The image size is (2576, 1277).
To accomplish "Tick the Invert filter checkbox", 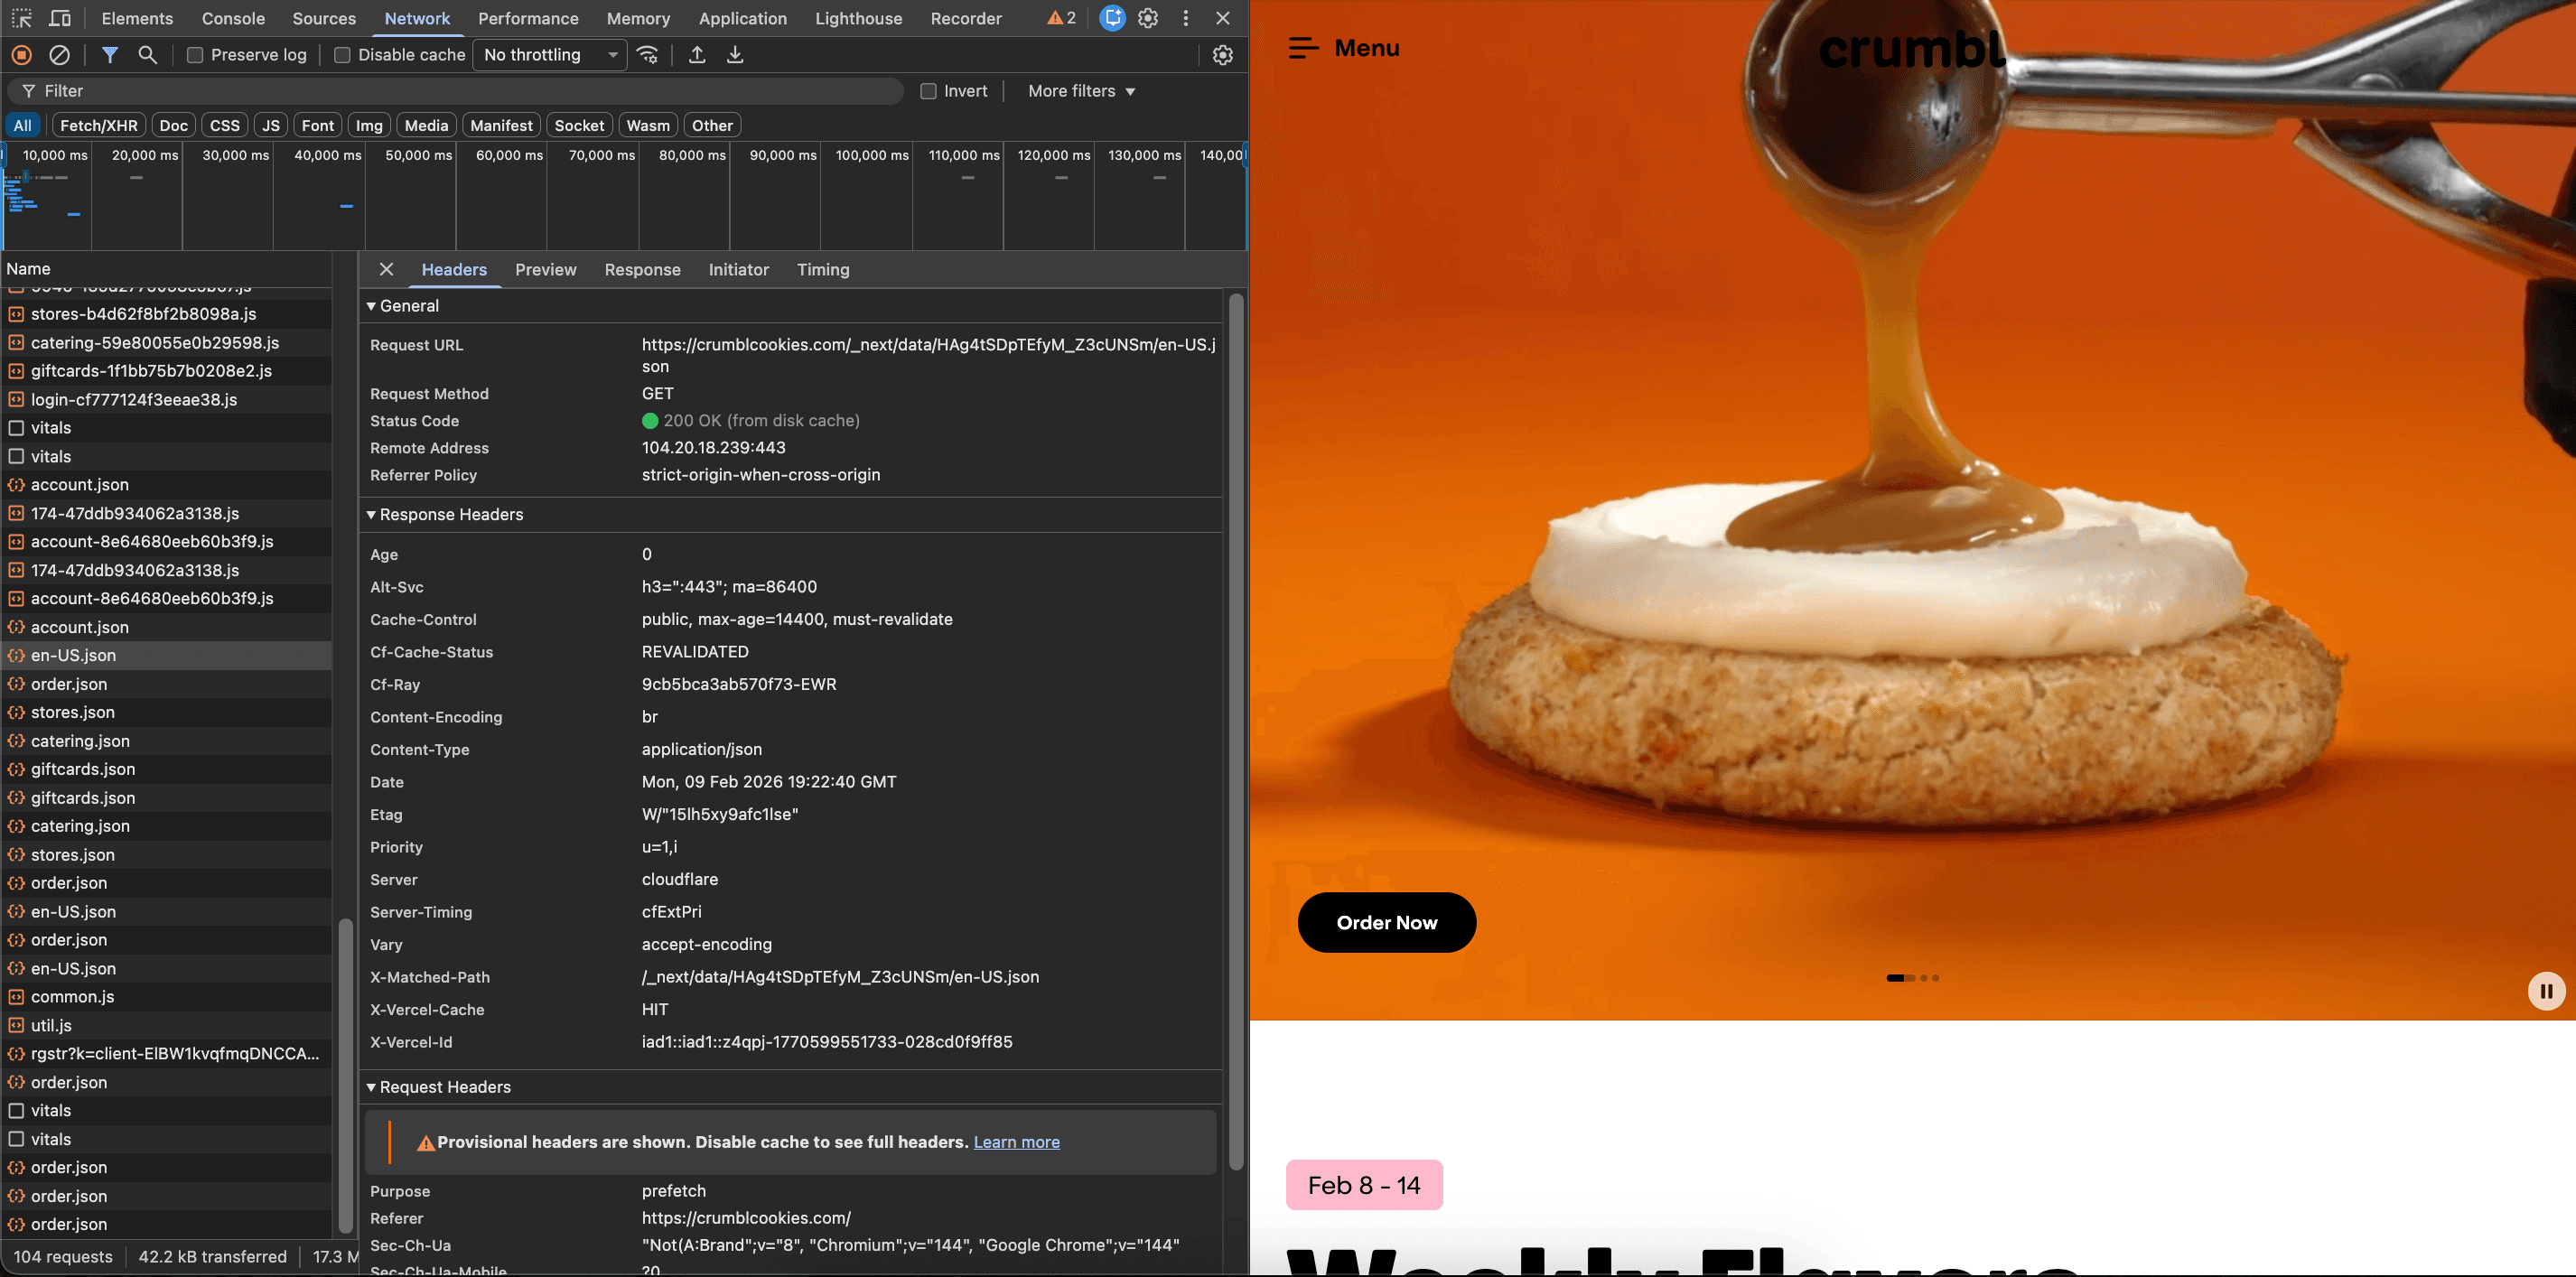I will pyautogui.click(x=928, y=91).
